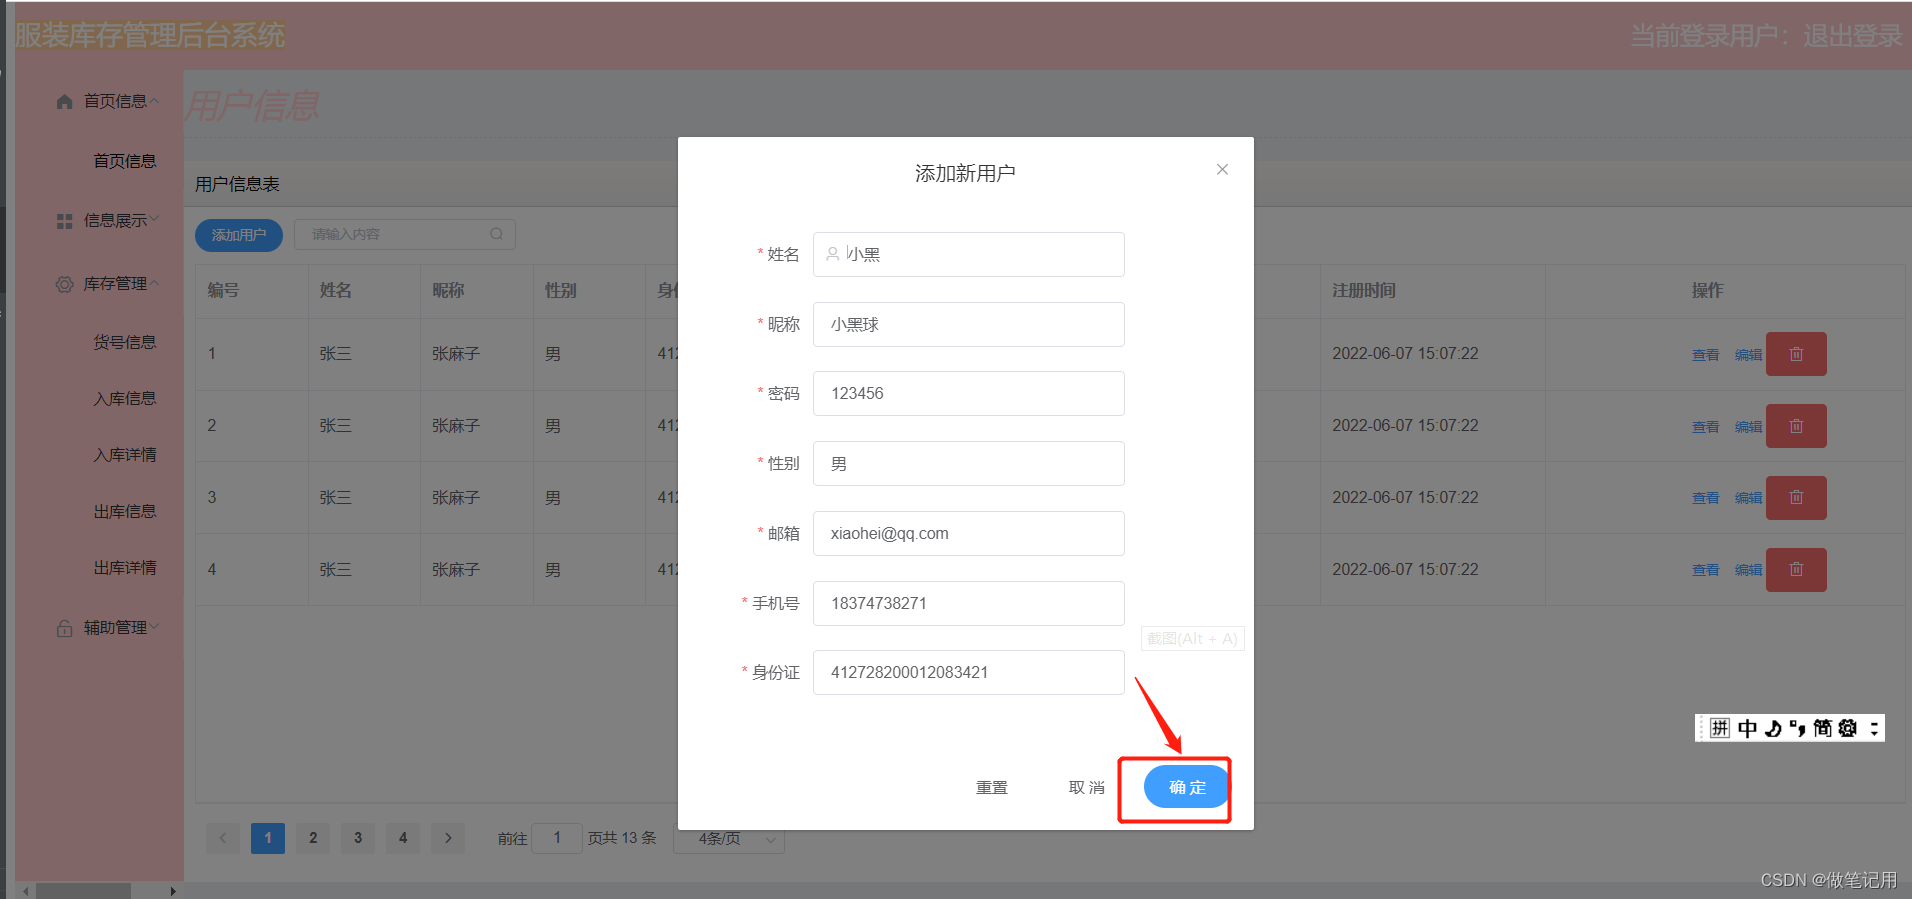Click the gear icon beside 库存管理
This screenshot has height=899, width=1912.
[x=65, y=285]
